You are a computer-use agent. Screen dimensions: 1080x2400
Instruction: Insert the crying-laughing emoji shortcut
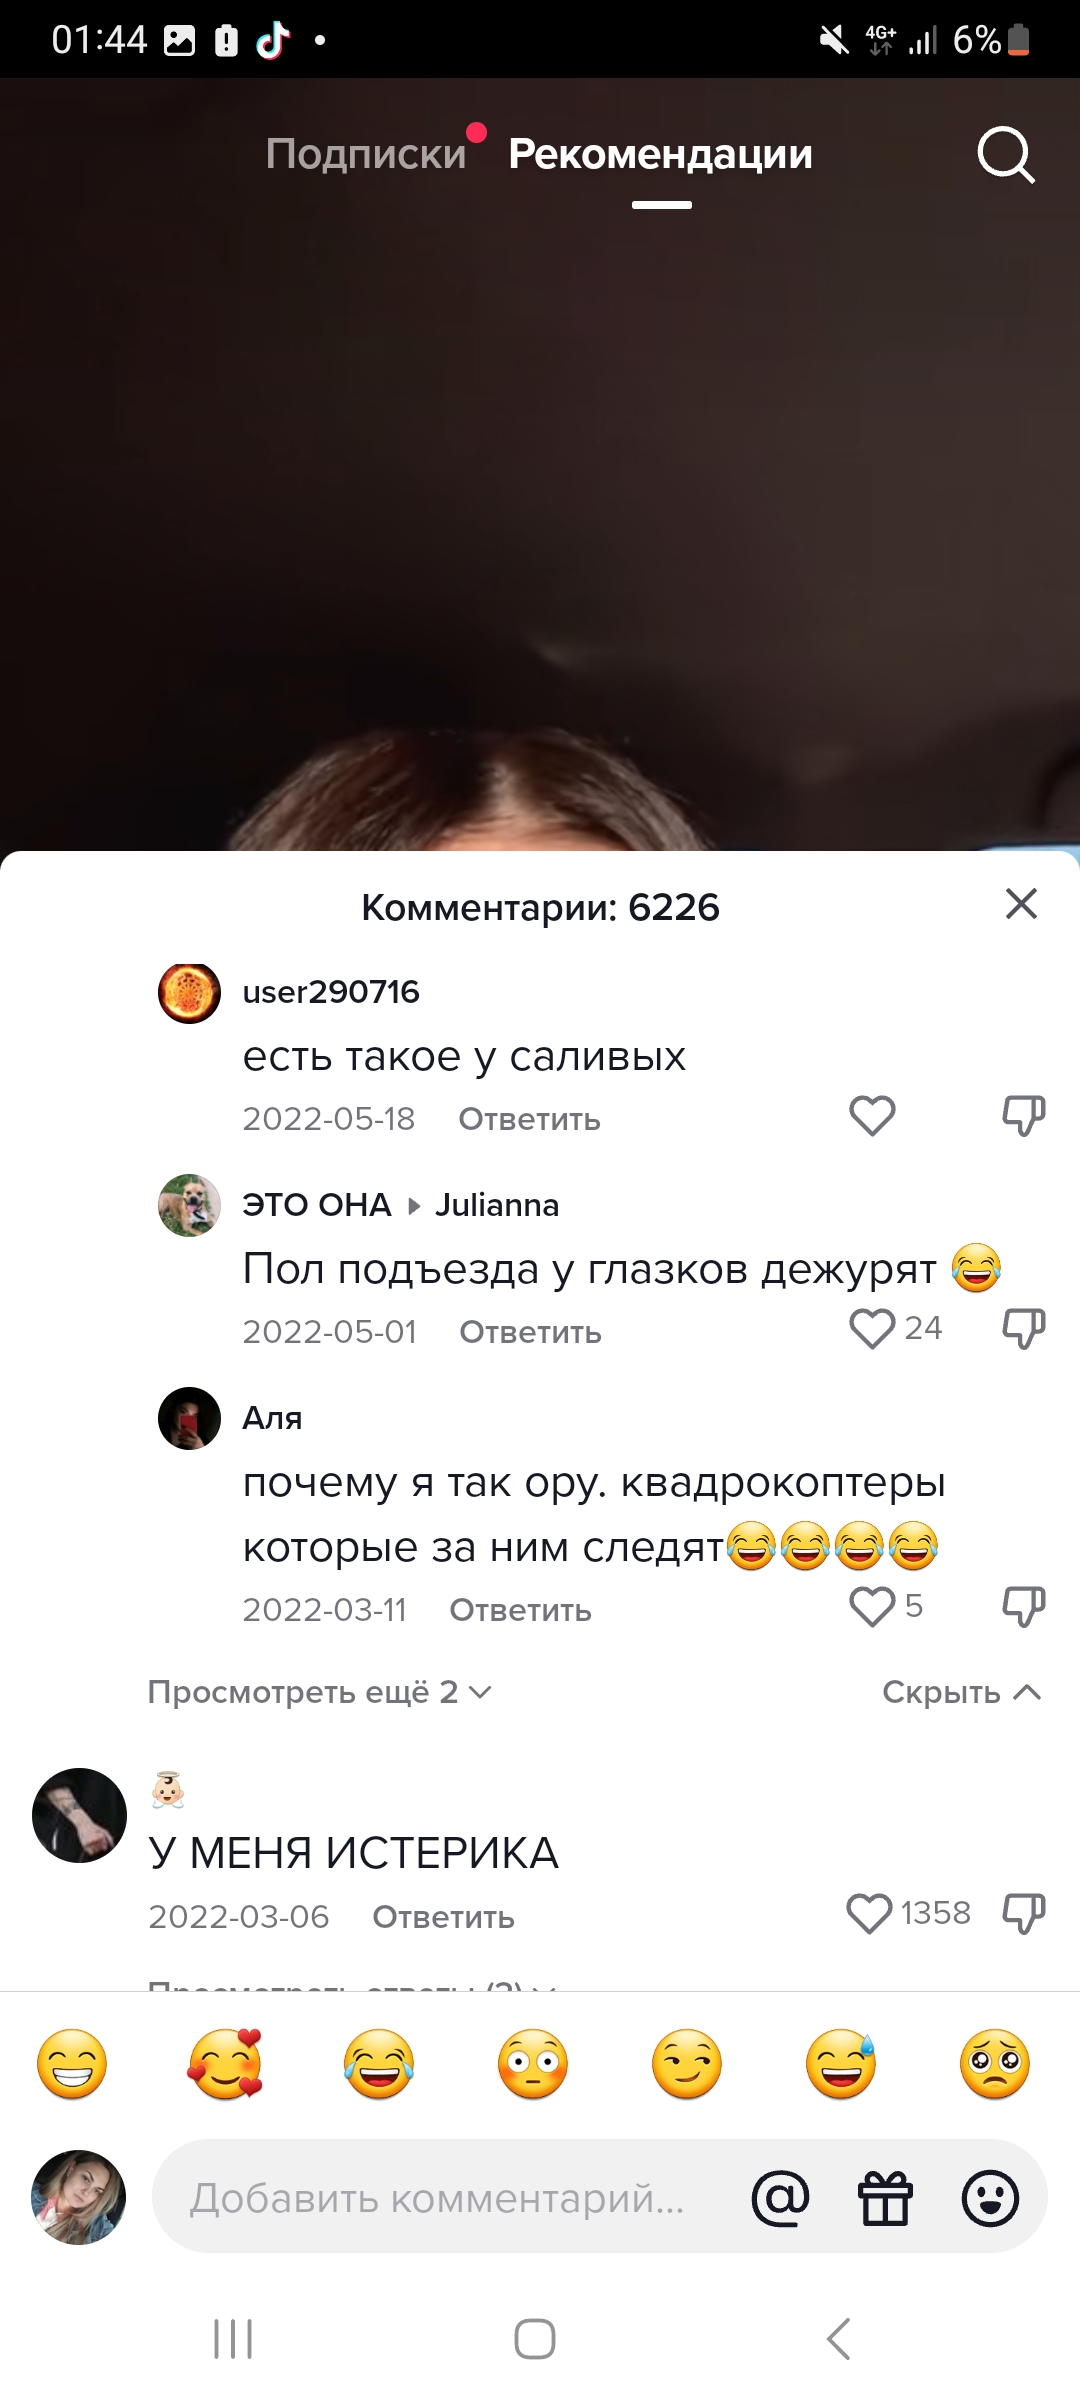pyautogui.click(x=379, y=2064)
